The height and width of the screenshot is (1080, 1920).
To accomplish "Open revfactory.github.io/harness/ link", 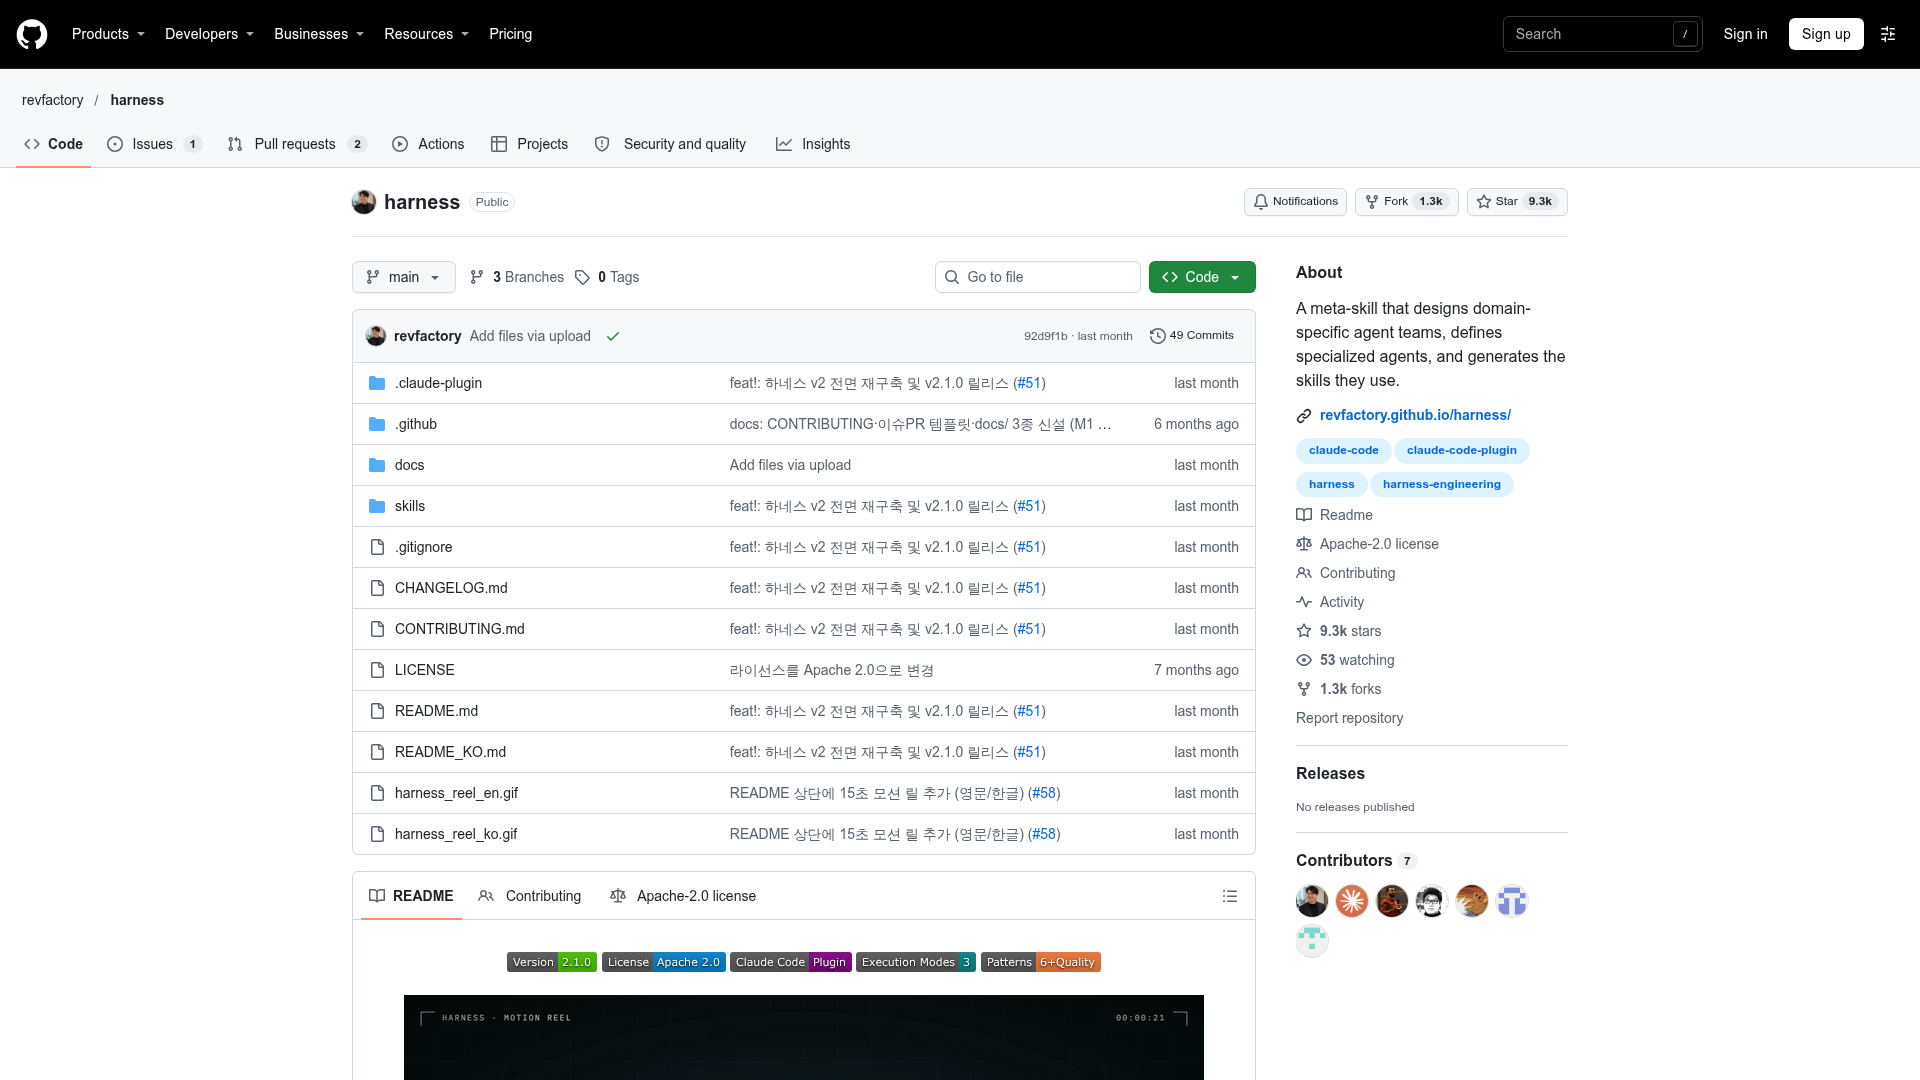I will click(x=1415, y=415).
